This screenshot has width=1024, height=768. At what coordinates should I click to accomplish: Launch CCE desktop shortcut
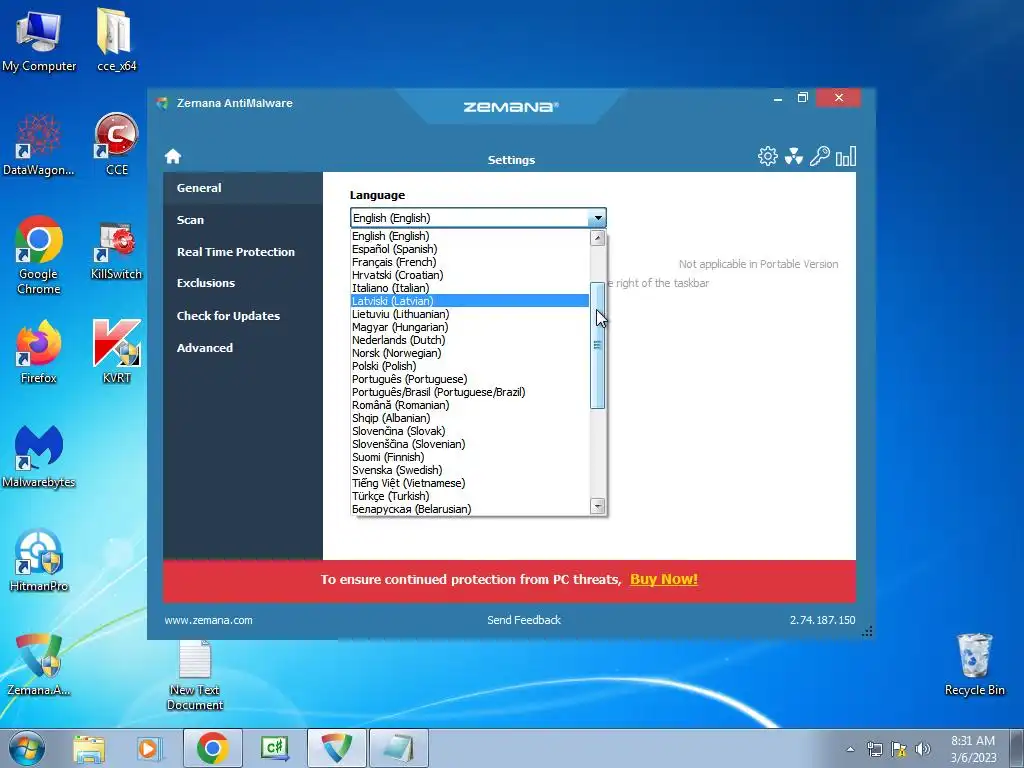point(116,144)
